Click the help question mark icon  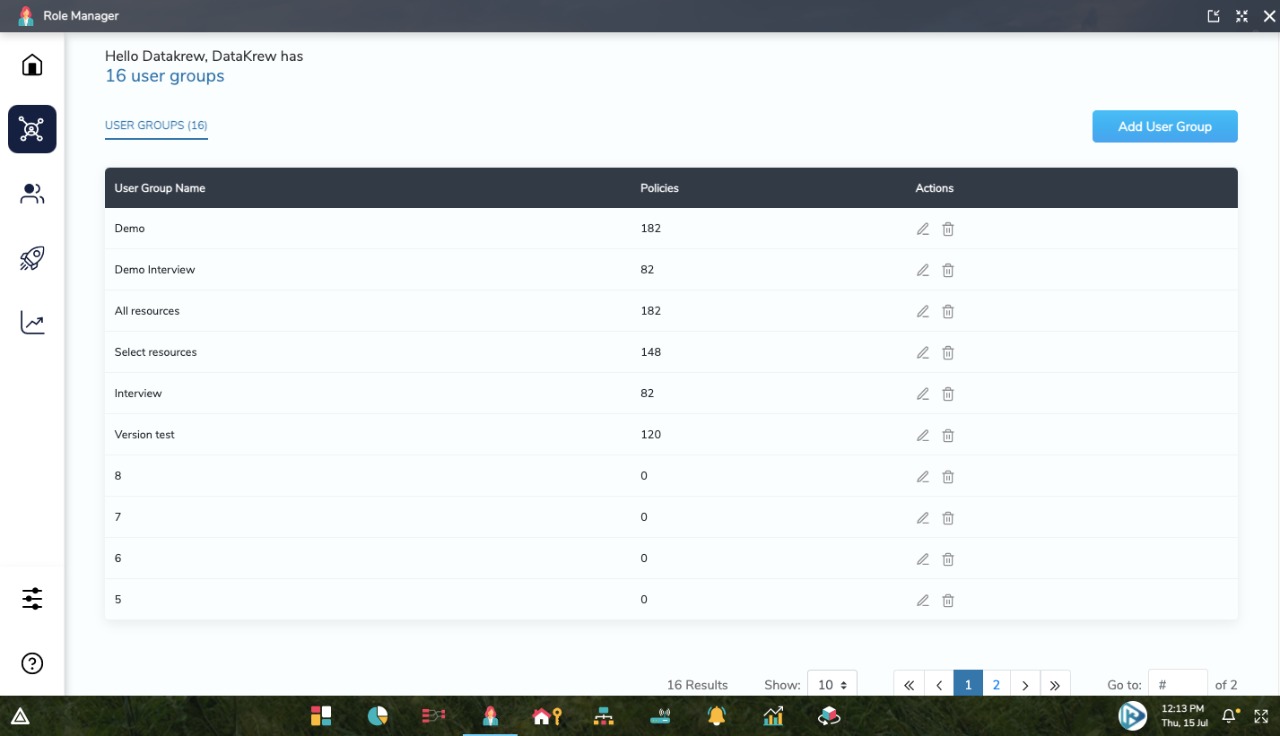click(32, 663)
